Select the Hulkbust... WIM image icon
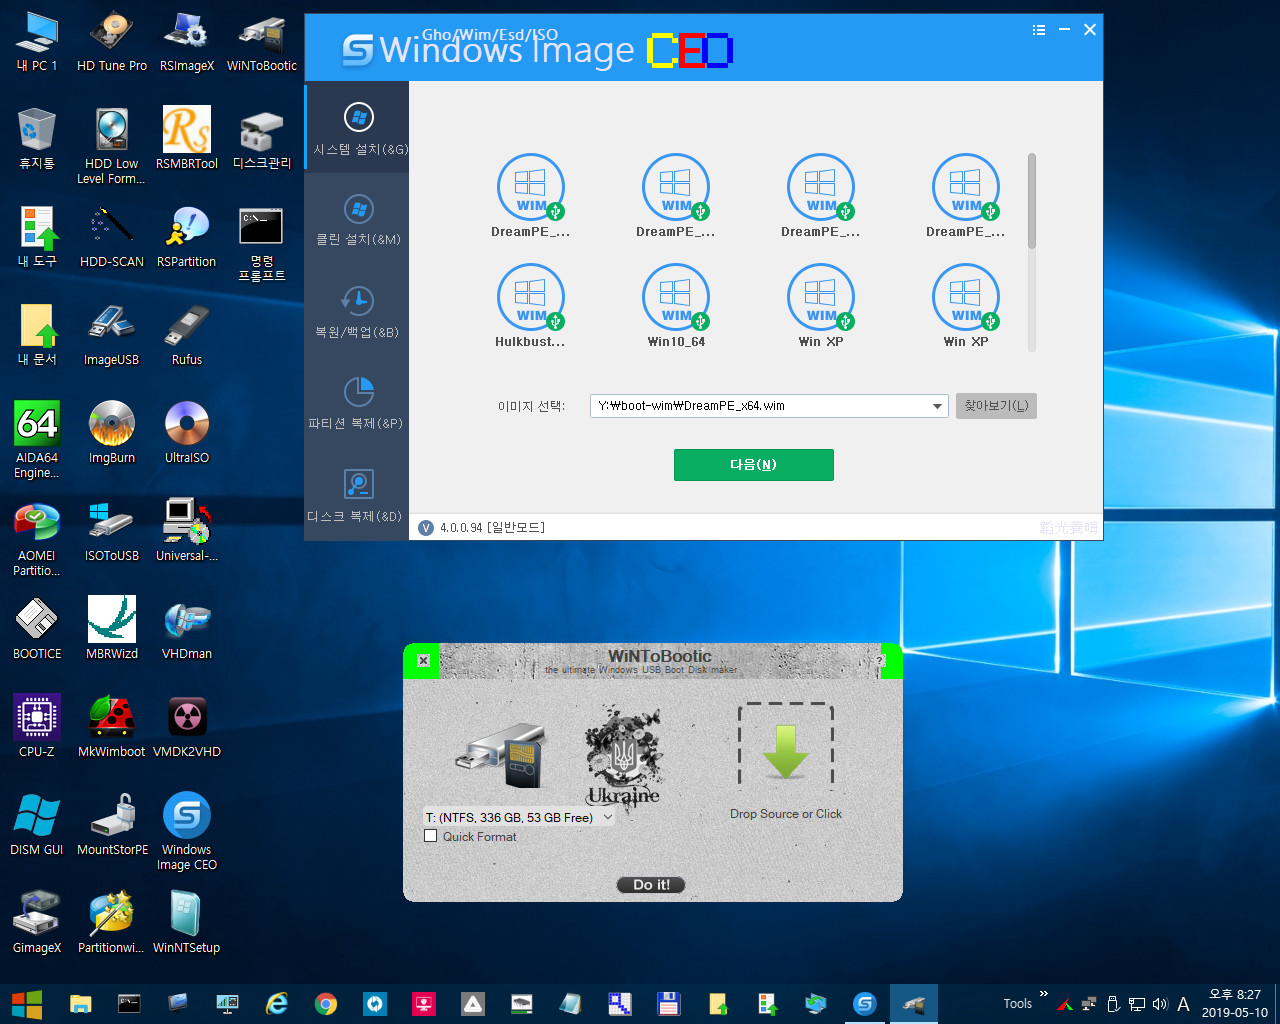Viewport: 1280px width, 1024px height. tap(530, 297)
